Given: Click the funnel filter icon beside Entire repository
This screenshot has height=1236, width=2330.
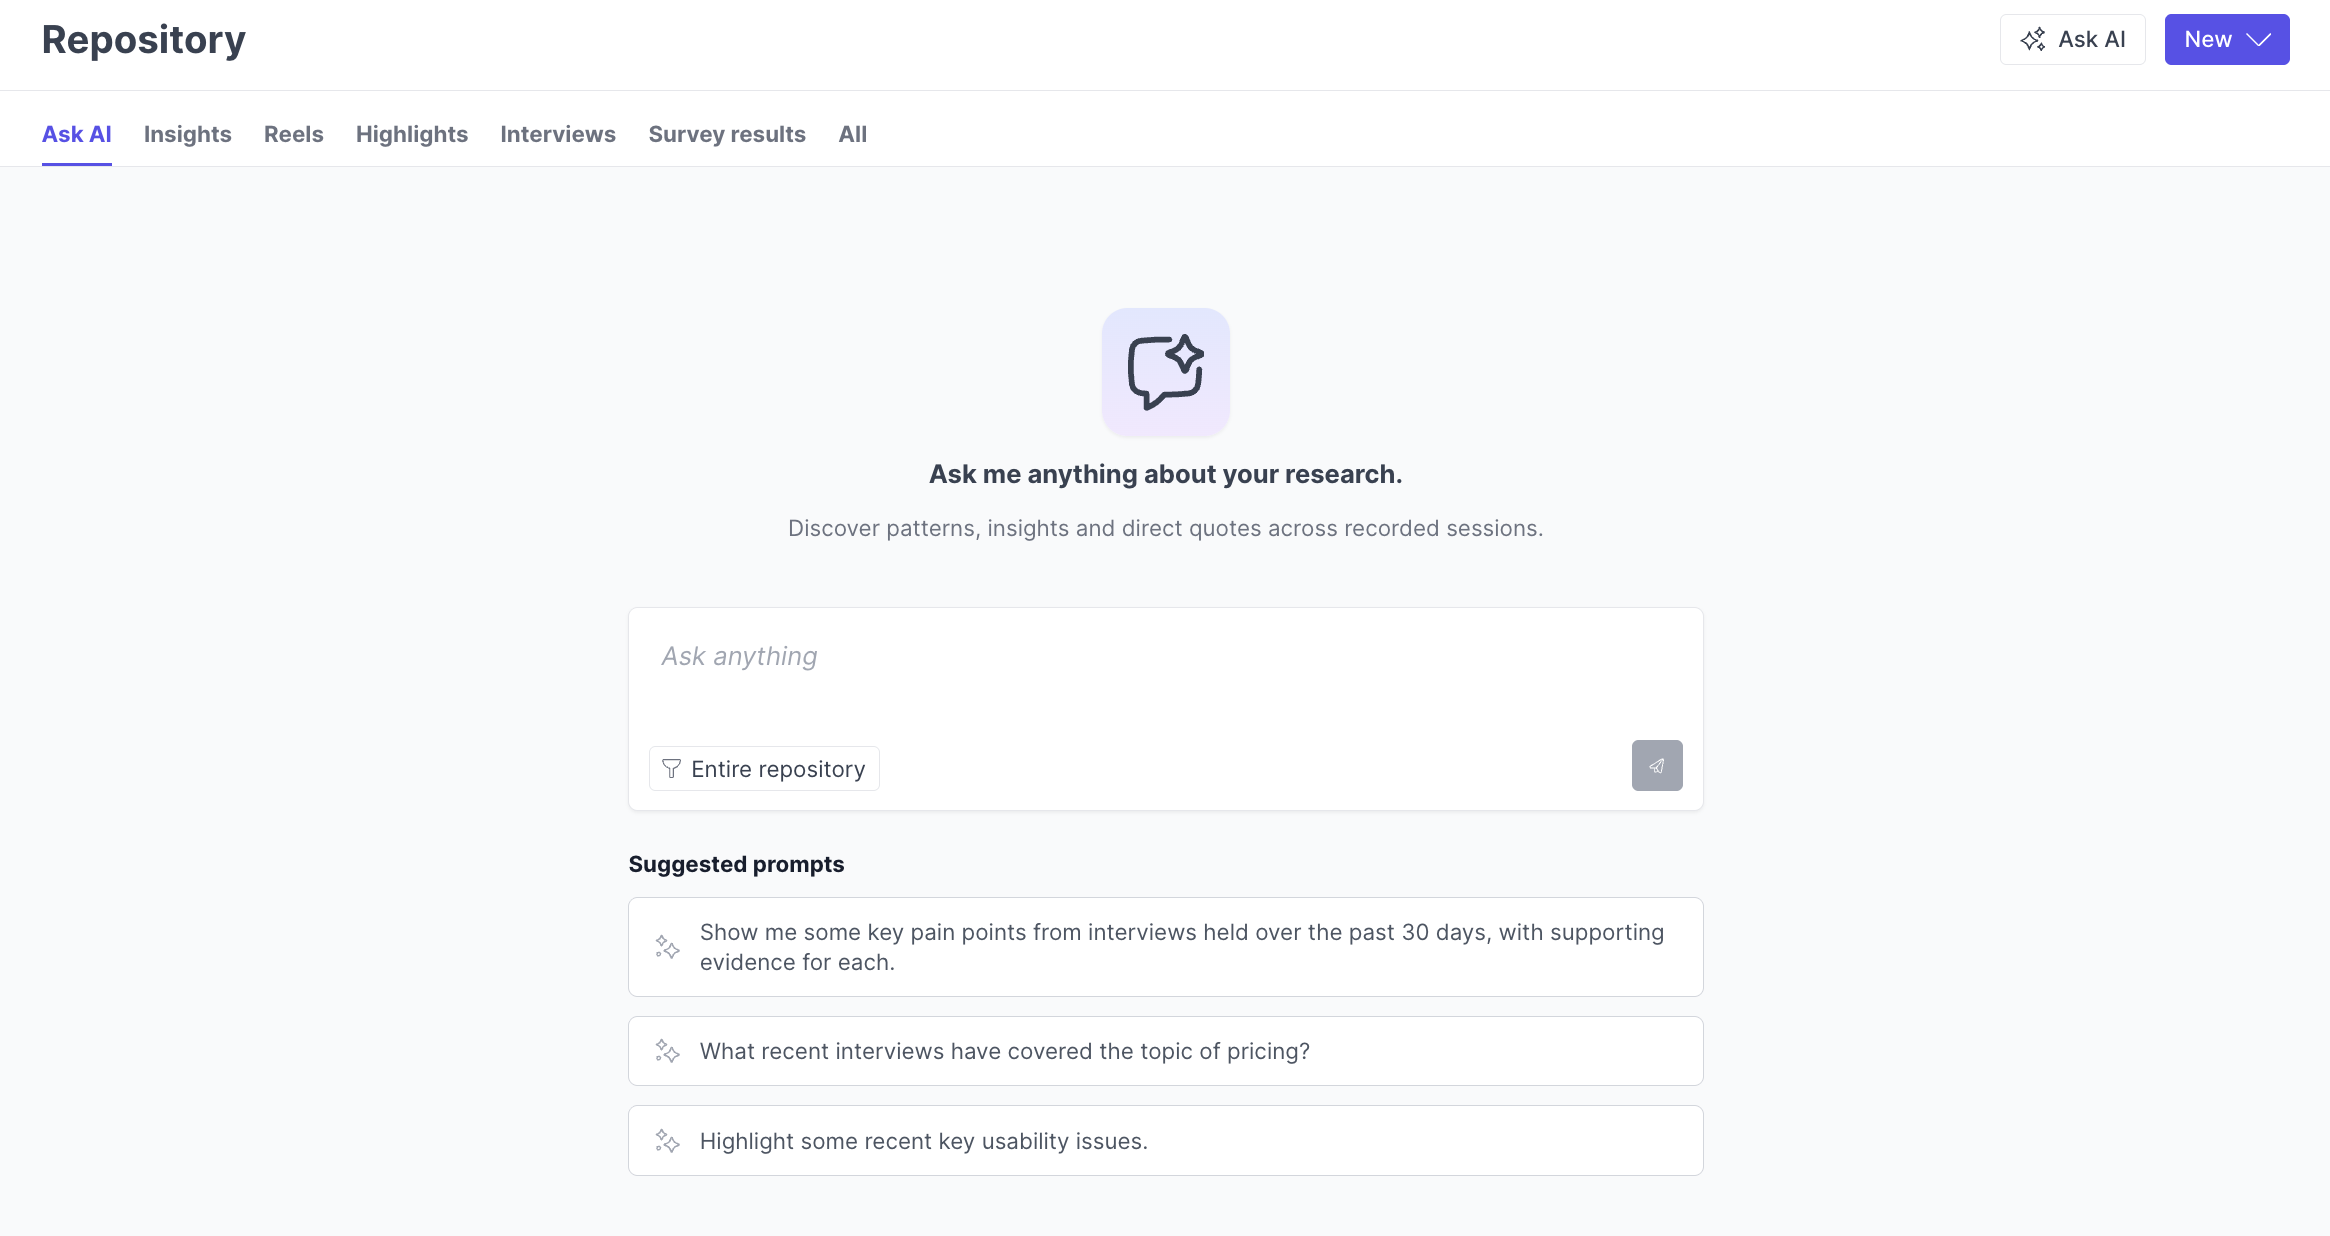Looking at the screenshot, I should (671, 769).
